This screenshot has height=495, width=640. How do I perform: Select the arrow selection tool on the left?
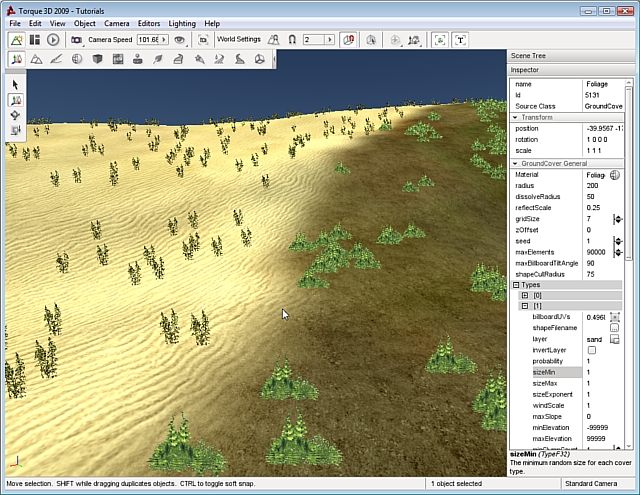pyautogui.click(x=16, y=84)
